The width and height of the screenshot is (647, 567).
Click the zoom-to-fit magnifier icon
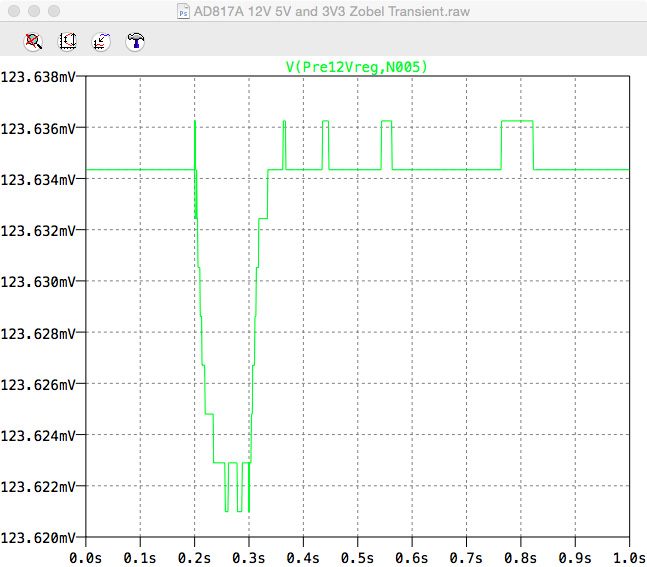33,41
